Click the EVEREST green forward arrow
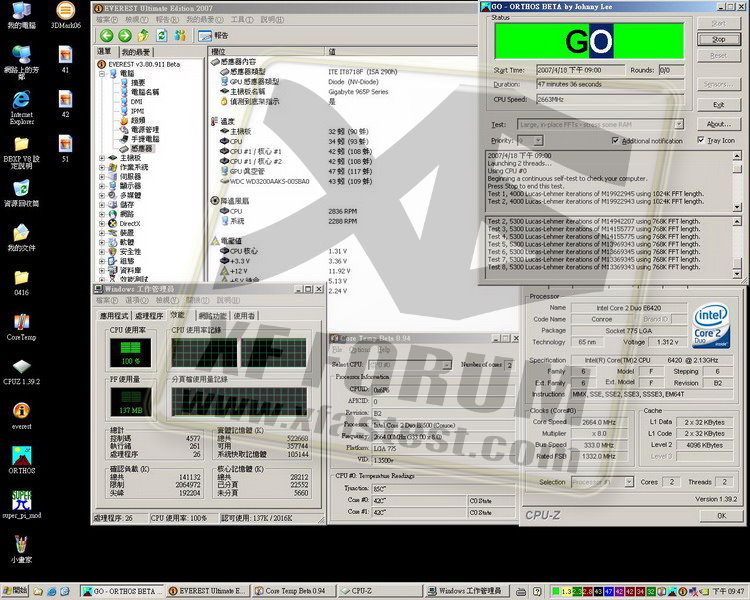This screenshot has width=750, height=600. [x=125, y=35]
